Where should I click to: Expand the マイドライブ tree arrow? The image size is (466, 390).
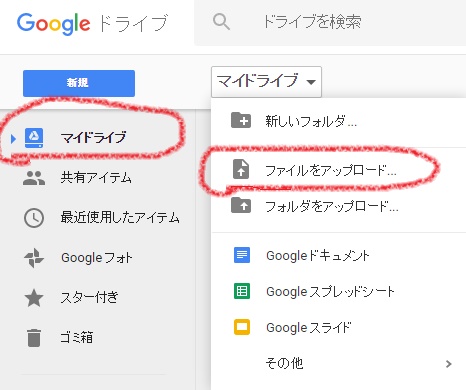(13, 138)
